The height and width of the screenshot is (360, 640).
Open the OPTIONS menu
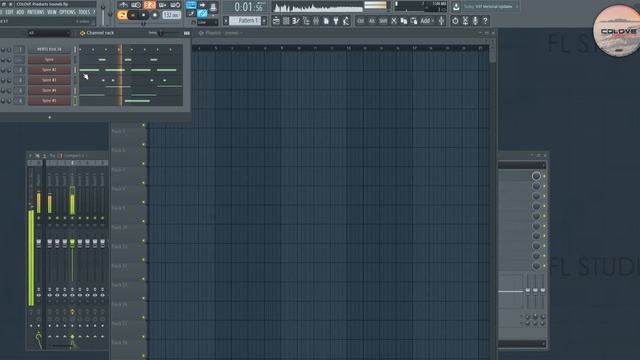click(x=67, y=12)
